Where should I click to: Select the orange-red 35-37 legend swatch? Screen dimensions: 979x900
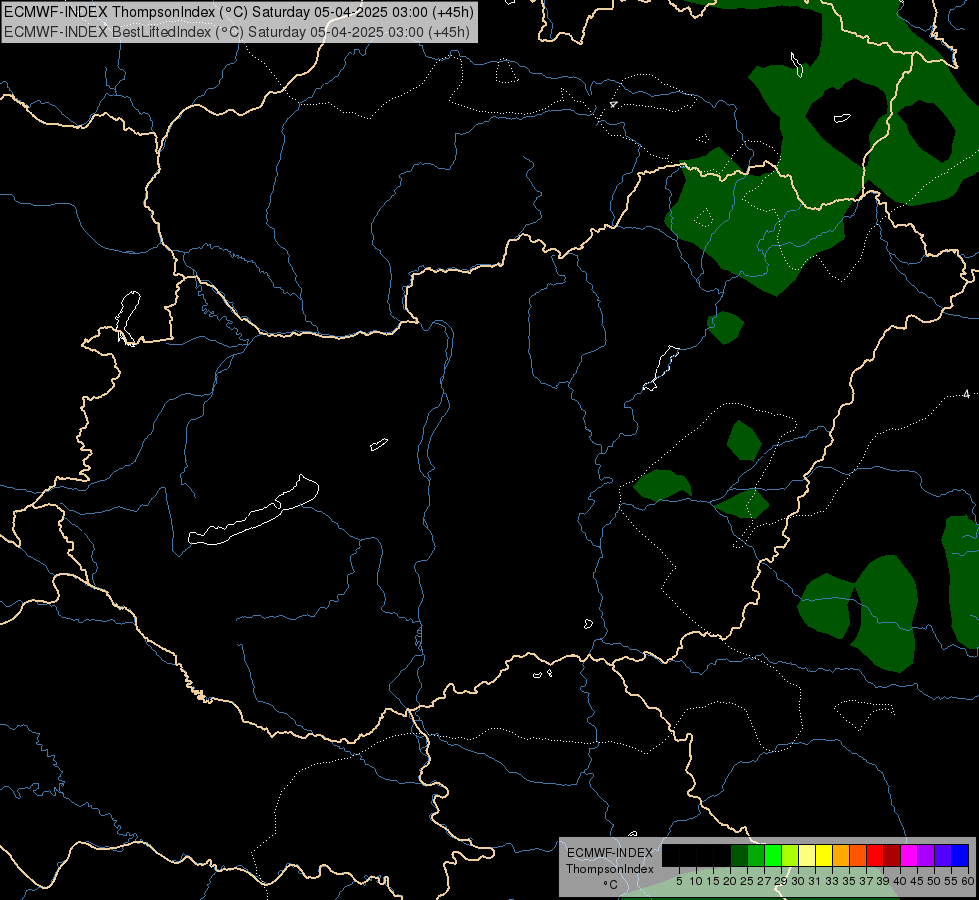[x=858, y=855]
